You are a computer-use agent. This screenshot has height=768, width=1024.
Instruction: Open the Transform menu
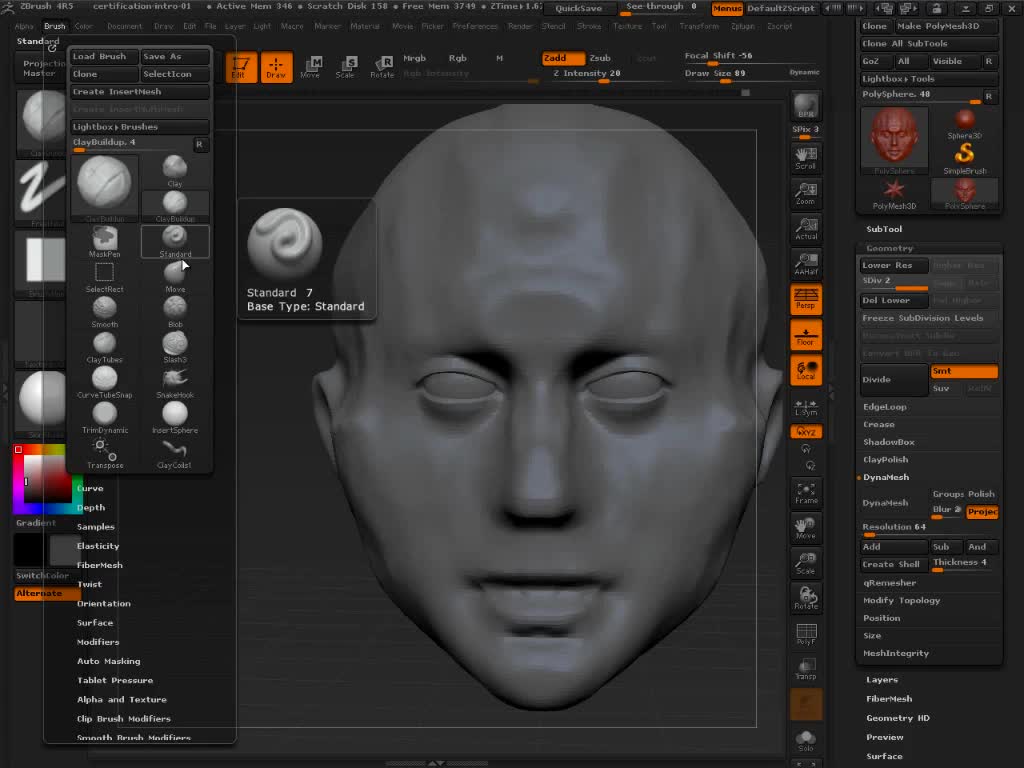coord(699,26)
